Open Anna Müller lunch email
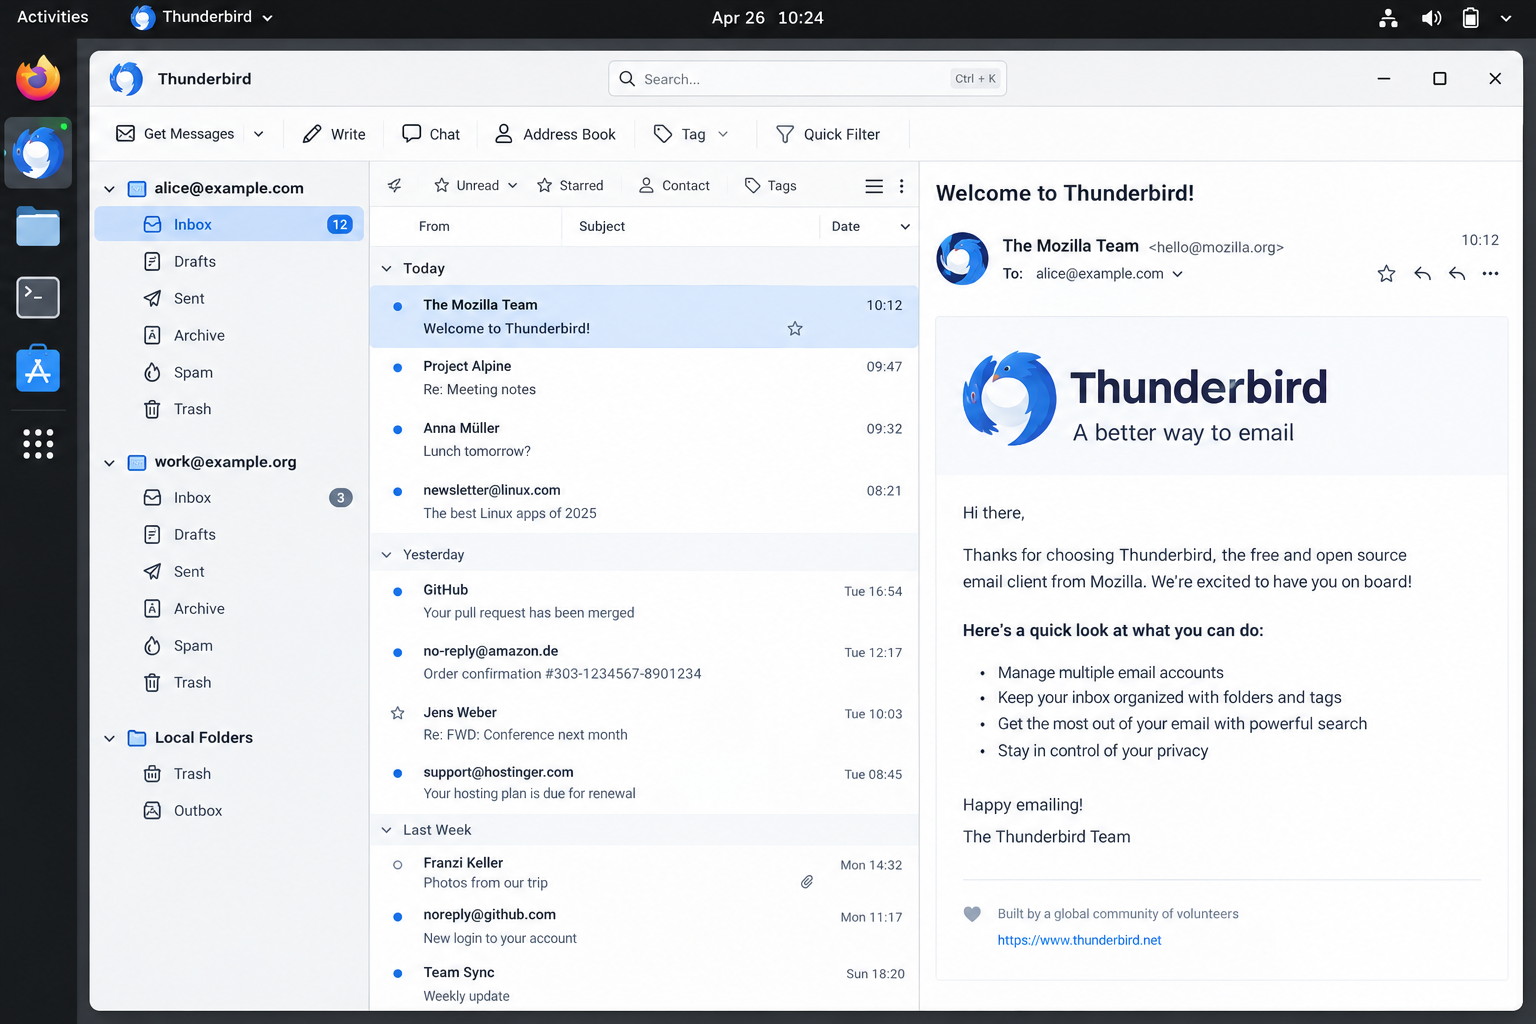Screen dimensions: 1536x1024 click(x=644, y=440)
